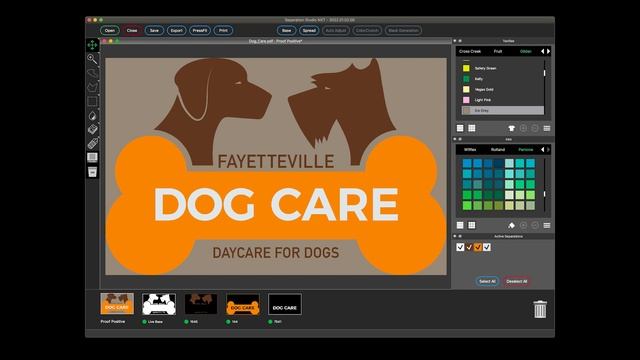
Task: Click the plus icon in Inks panel
Action: click(523, 225)
